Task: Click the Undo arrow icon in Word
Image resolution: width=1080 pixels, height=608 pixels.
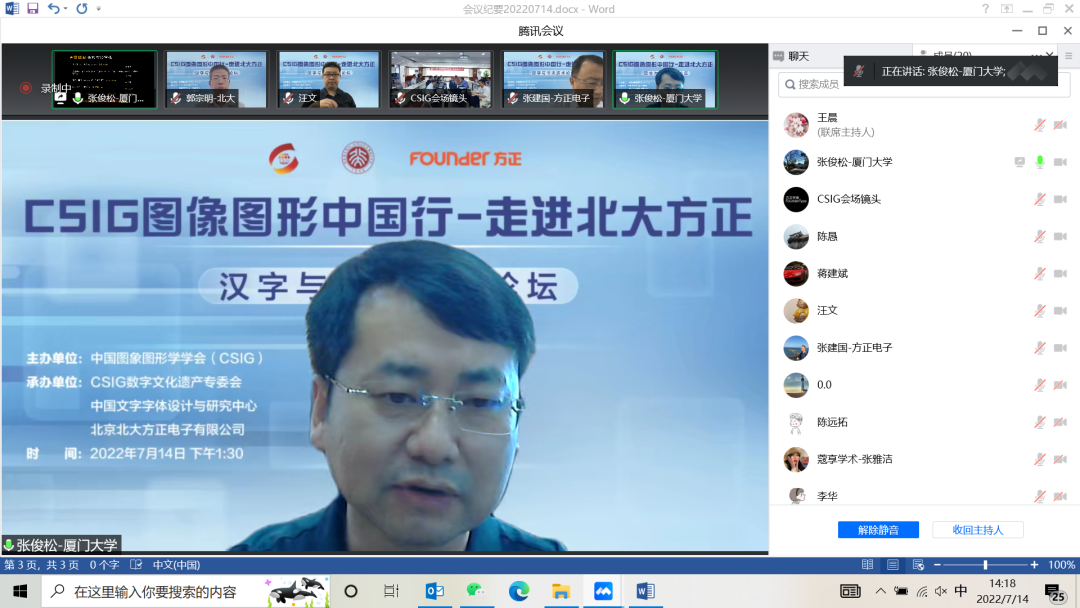Action: point(53,9)
